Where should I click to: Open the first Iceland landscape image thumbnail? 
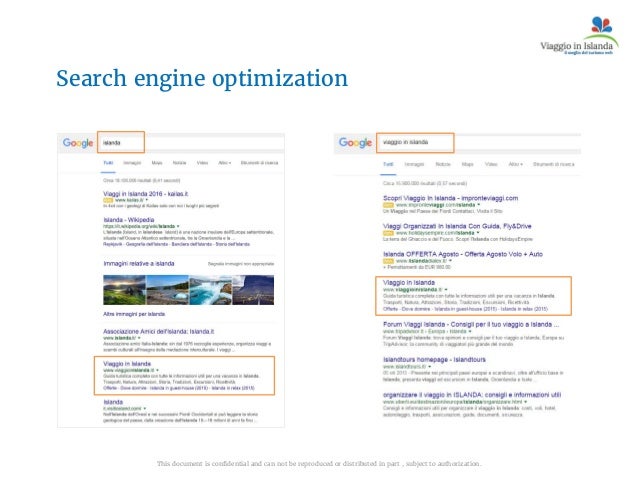point(124,290)
